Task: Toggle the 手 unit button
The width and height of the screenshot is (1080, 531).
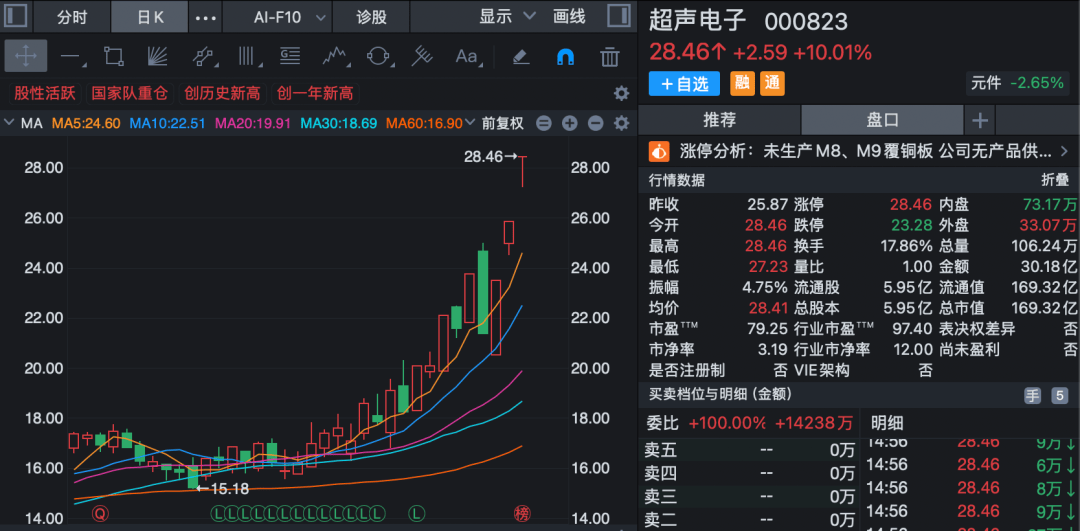Action: pyautogui.click(x=1032, y=396)
